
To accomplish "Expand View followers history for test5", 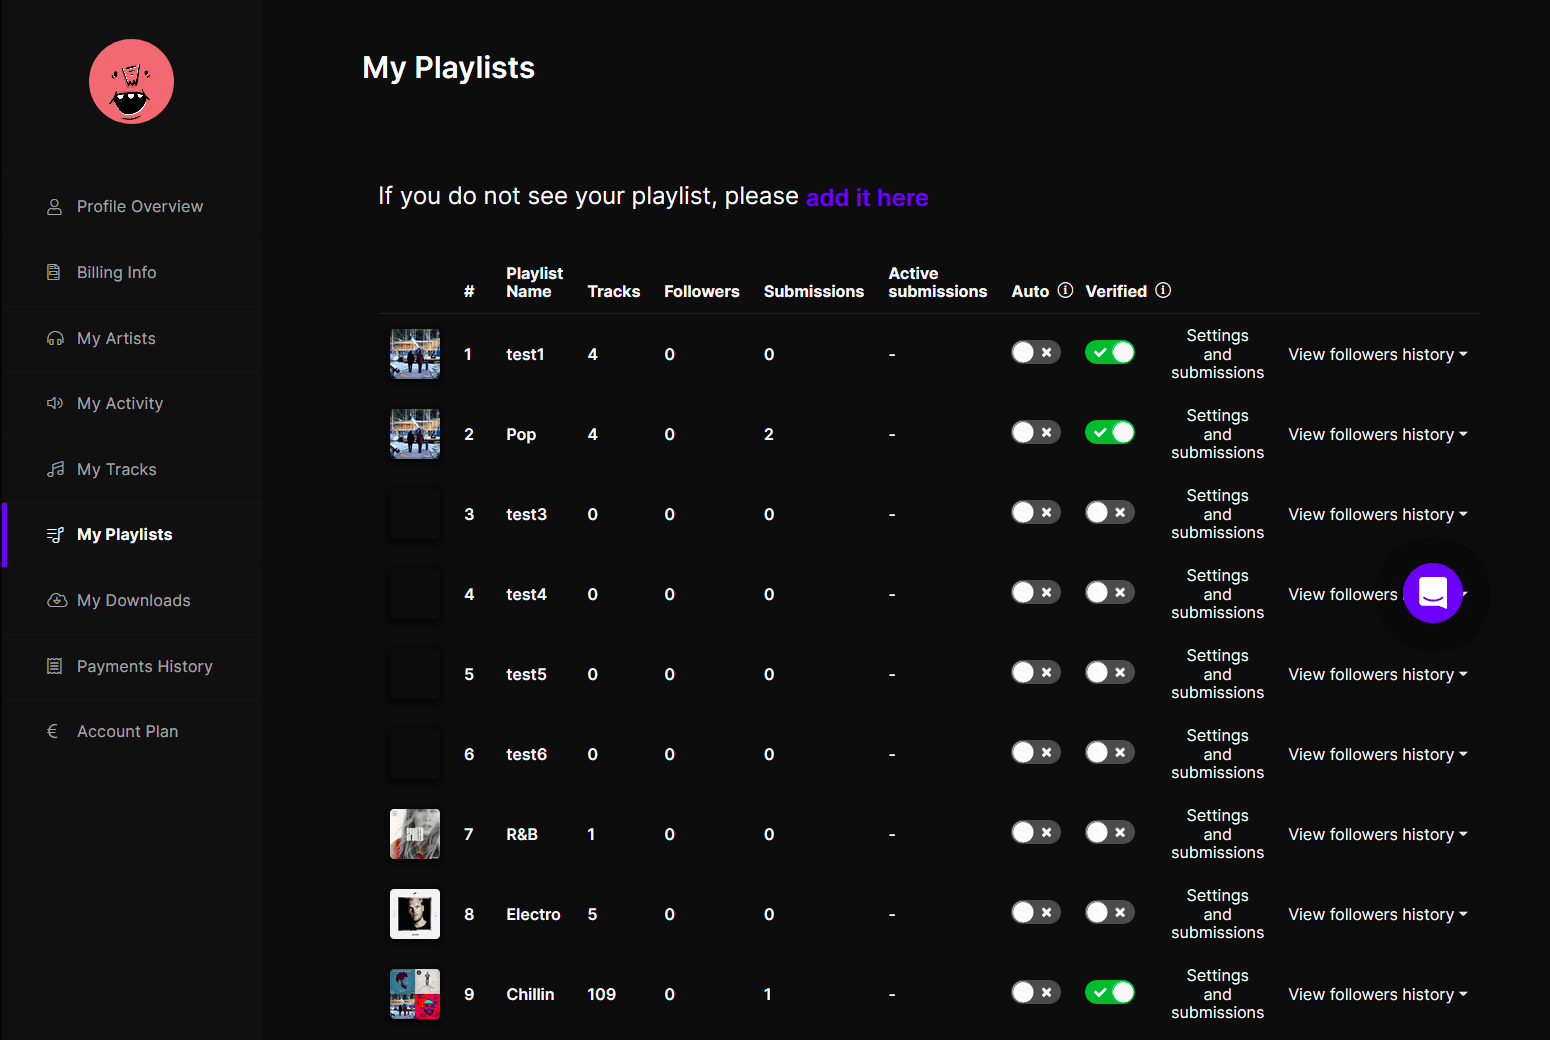I will (1378, 674).
